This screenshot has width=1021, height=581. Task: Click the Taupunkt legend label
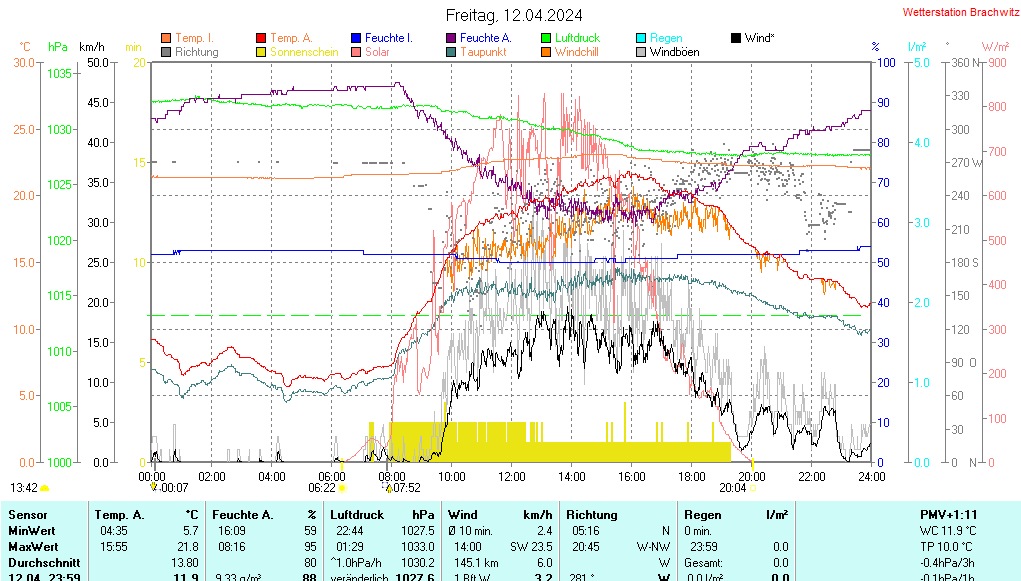485,52
